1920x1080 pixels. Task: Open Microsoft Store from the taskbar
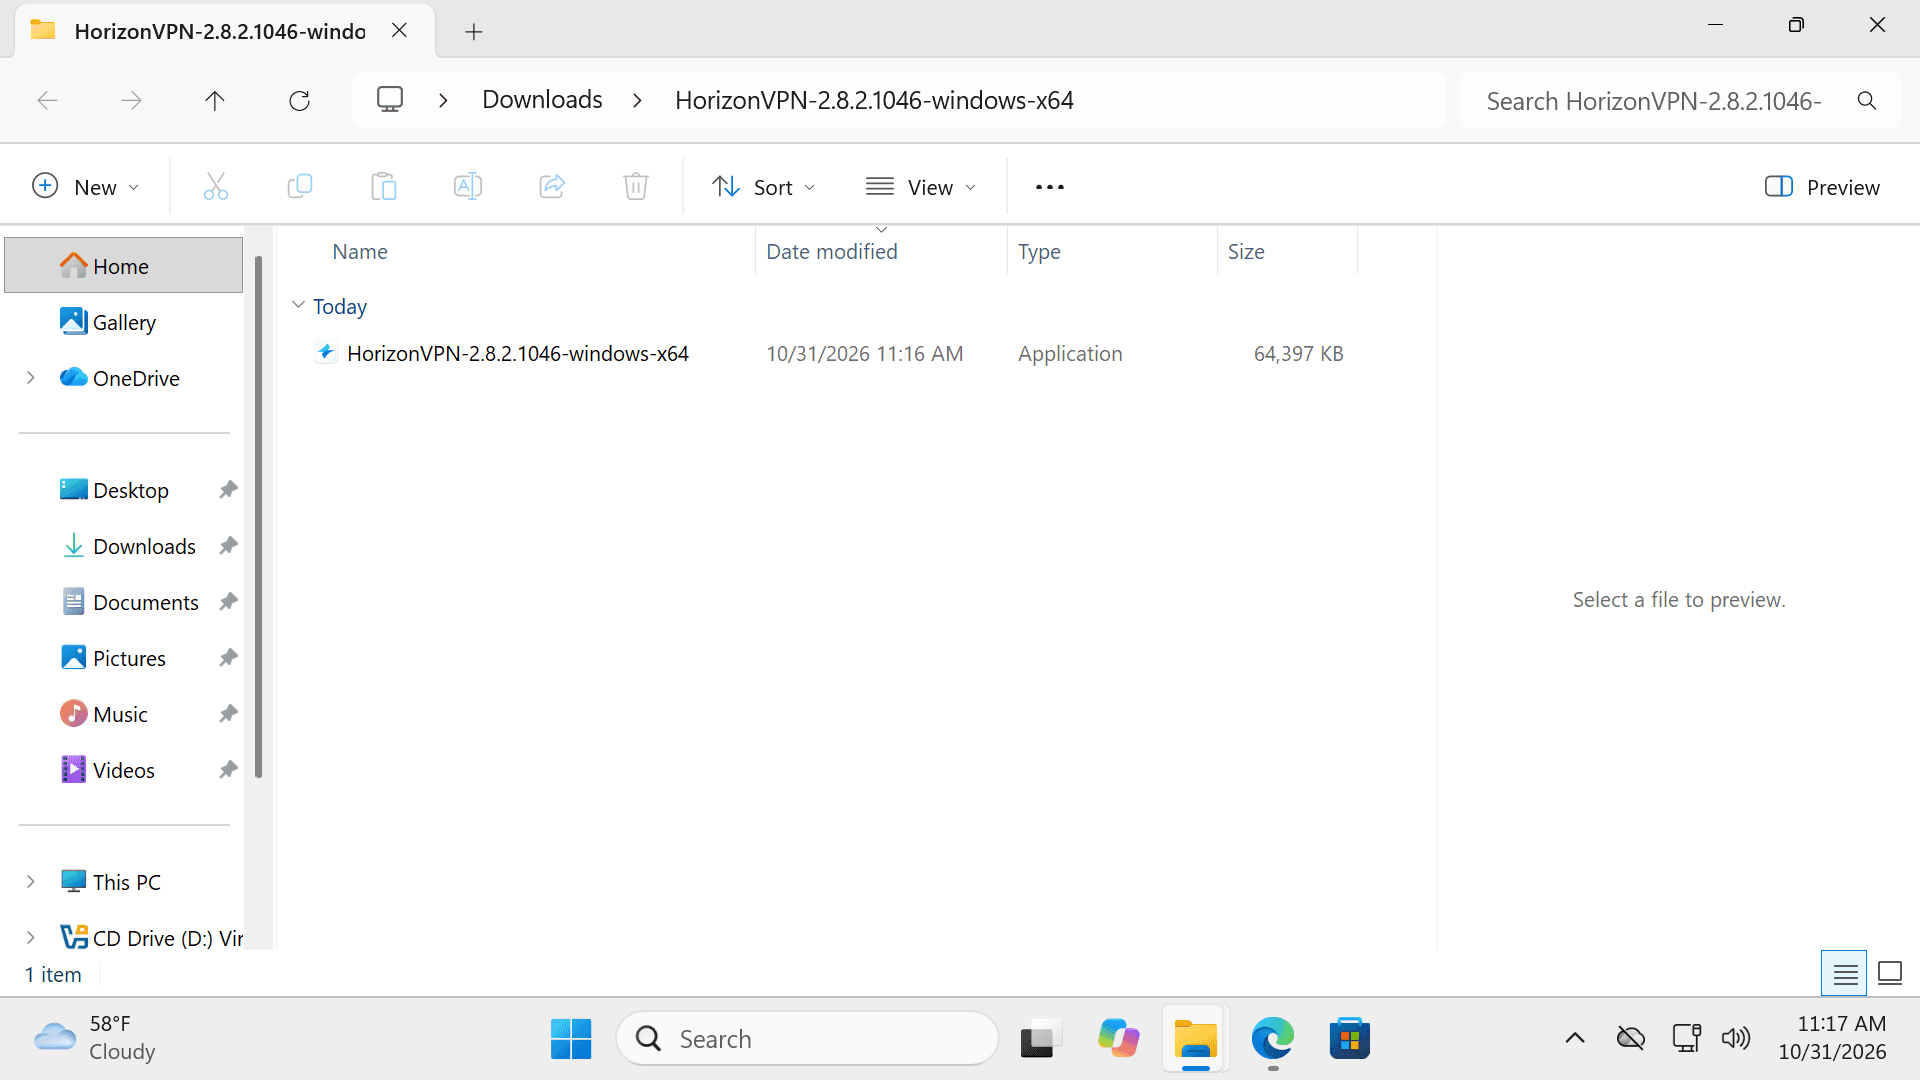pyautogui.click(x=1349, y=1039)
